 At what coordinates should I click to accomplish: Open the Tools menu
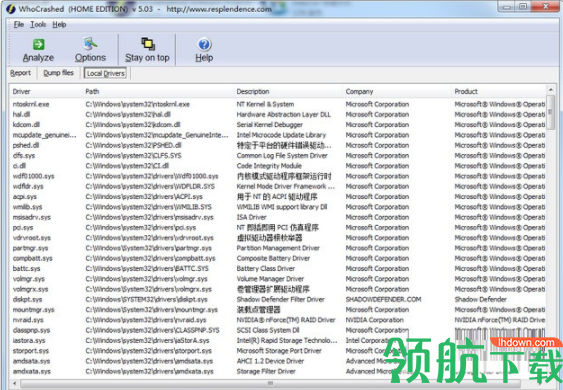click(38, 24)
